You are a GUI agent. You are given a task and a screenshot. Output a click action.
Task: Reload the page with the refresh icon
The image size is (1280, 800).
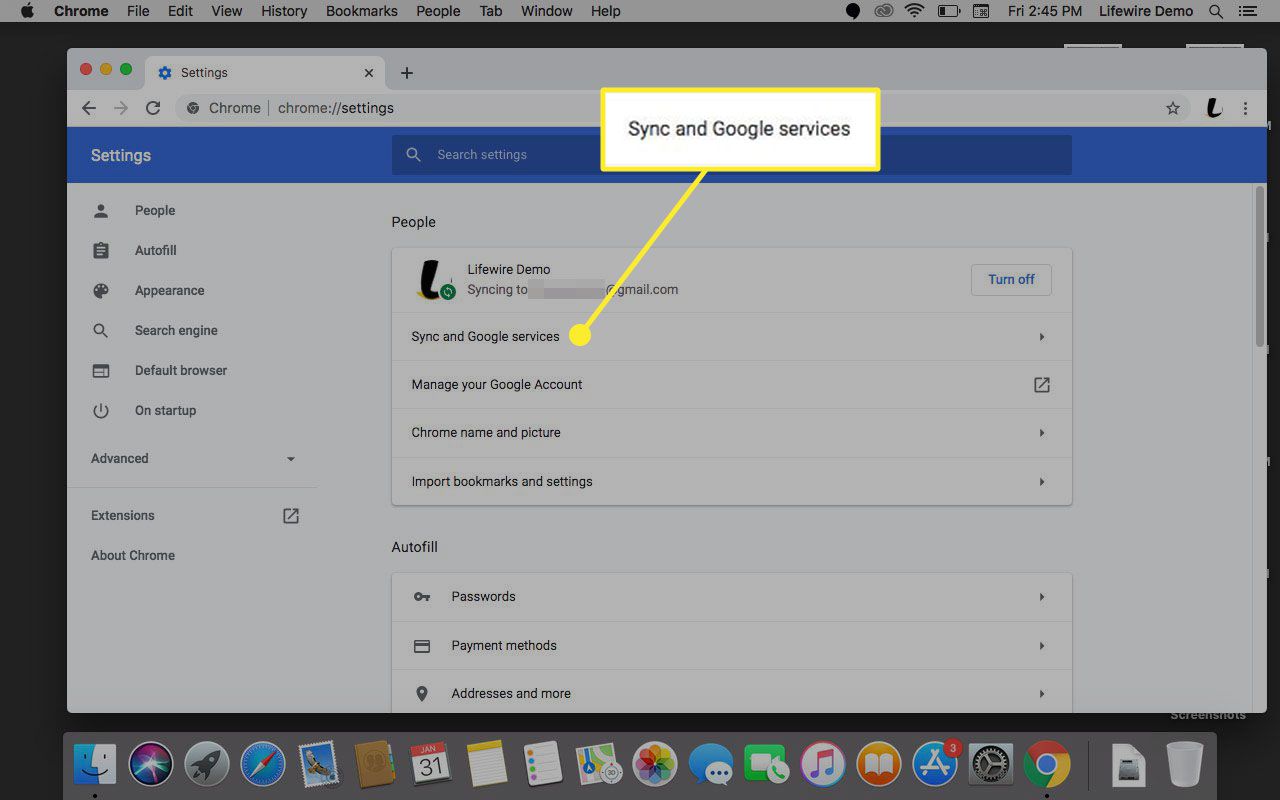(x=153, y=108)
